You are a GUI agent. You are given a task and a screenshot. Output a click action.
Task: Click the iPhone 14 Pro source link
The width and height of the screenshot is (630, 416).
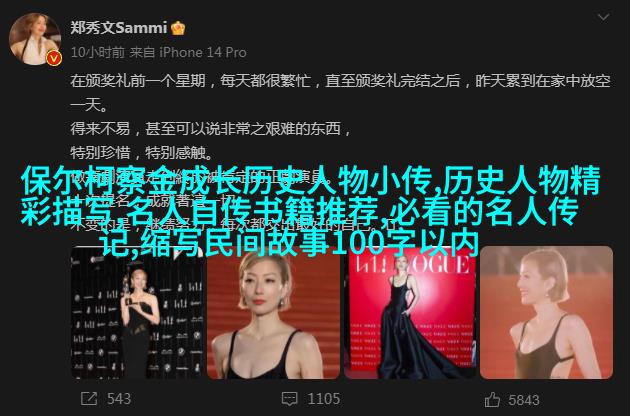[203, 52]
